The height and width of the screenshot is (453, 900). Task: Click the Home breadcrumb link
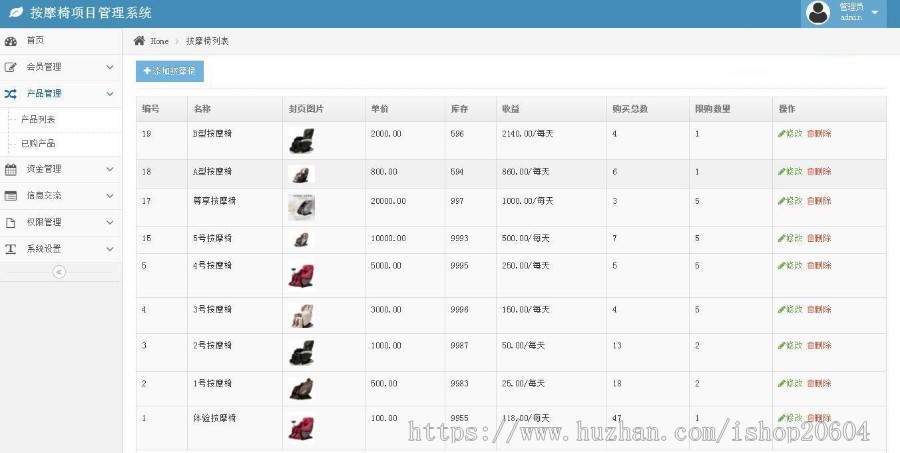pyautogui.click(x=160, y=41)
